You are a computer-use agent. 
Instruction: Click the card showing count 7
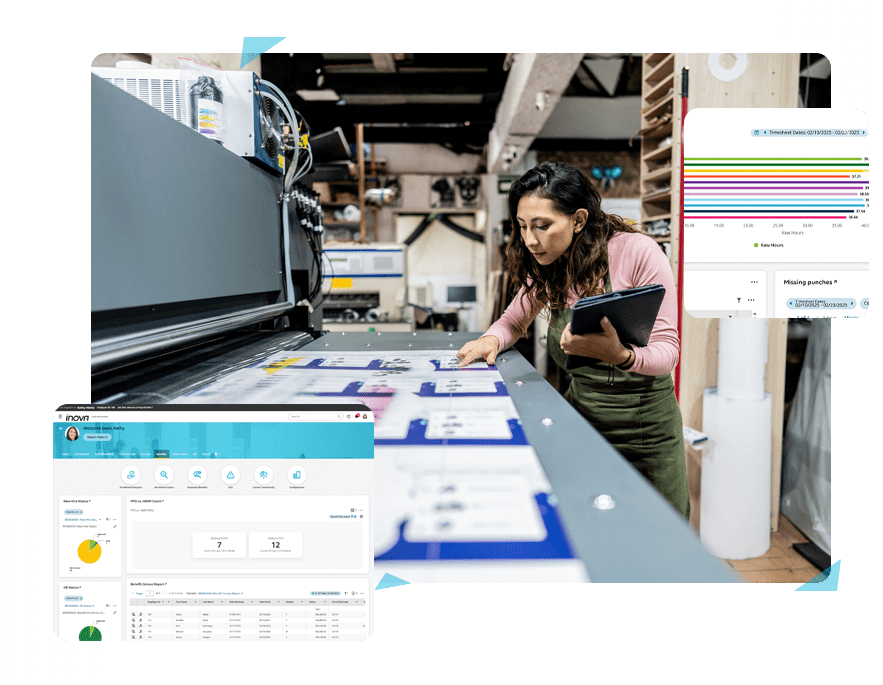[219, 545]
